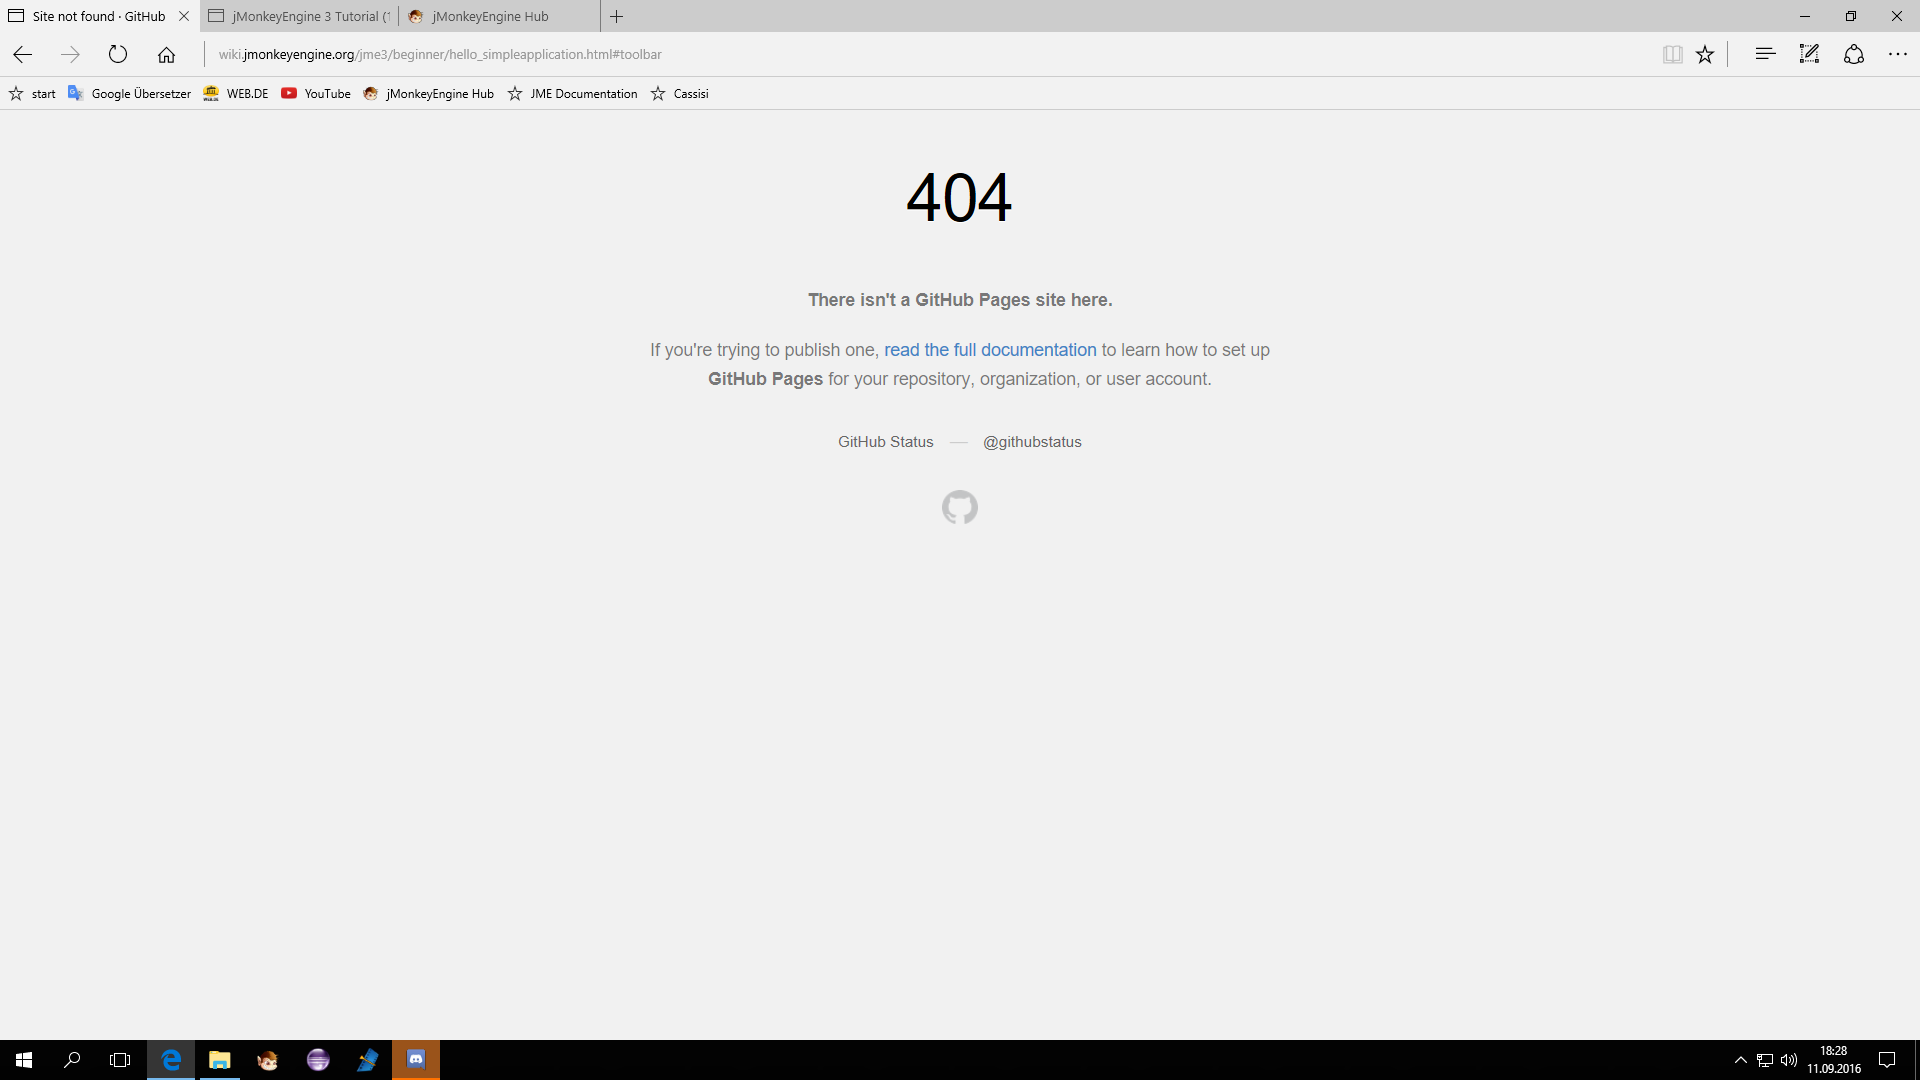Toggle reading view icon in address bar
This screenshot has width=1920, height=1080.
coord(1672,54)
